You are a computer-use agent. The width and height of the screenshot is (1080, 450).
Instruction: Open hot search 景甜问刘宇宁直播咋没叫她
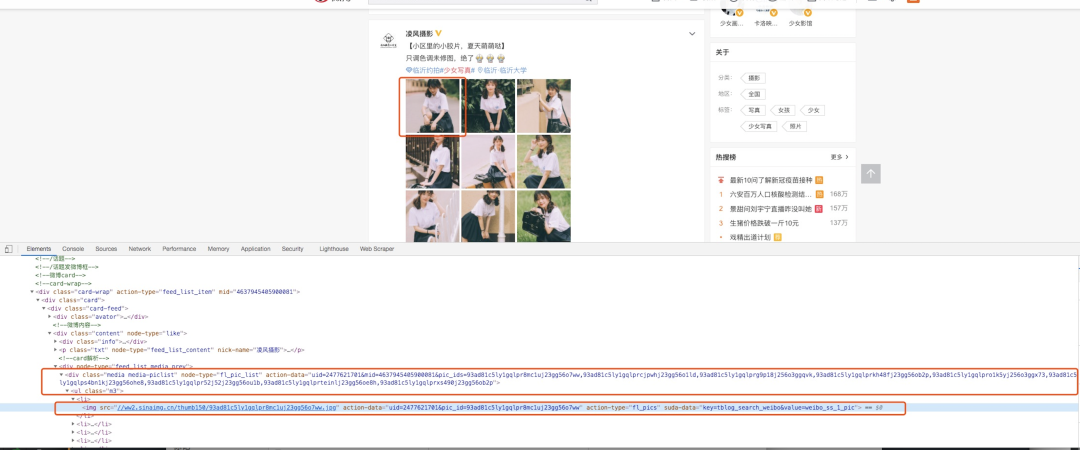click(771, 209)
